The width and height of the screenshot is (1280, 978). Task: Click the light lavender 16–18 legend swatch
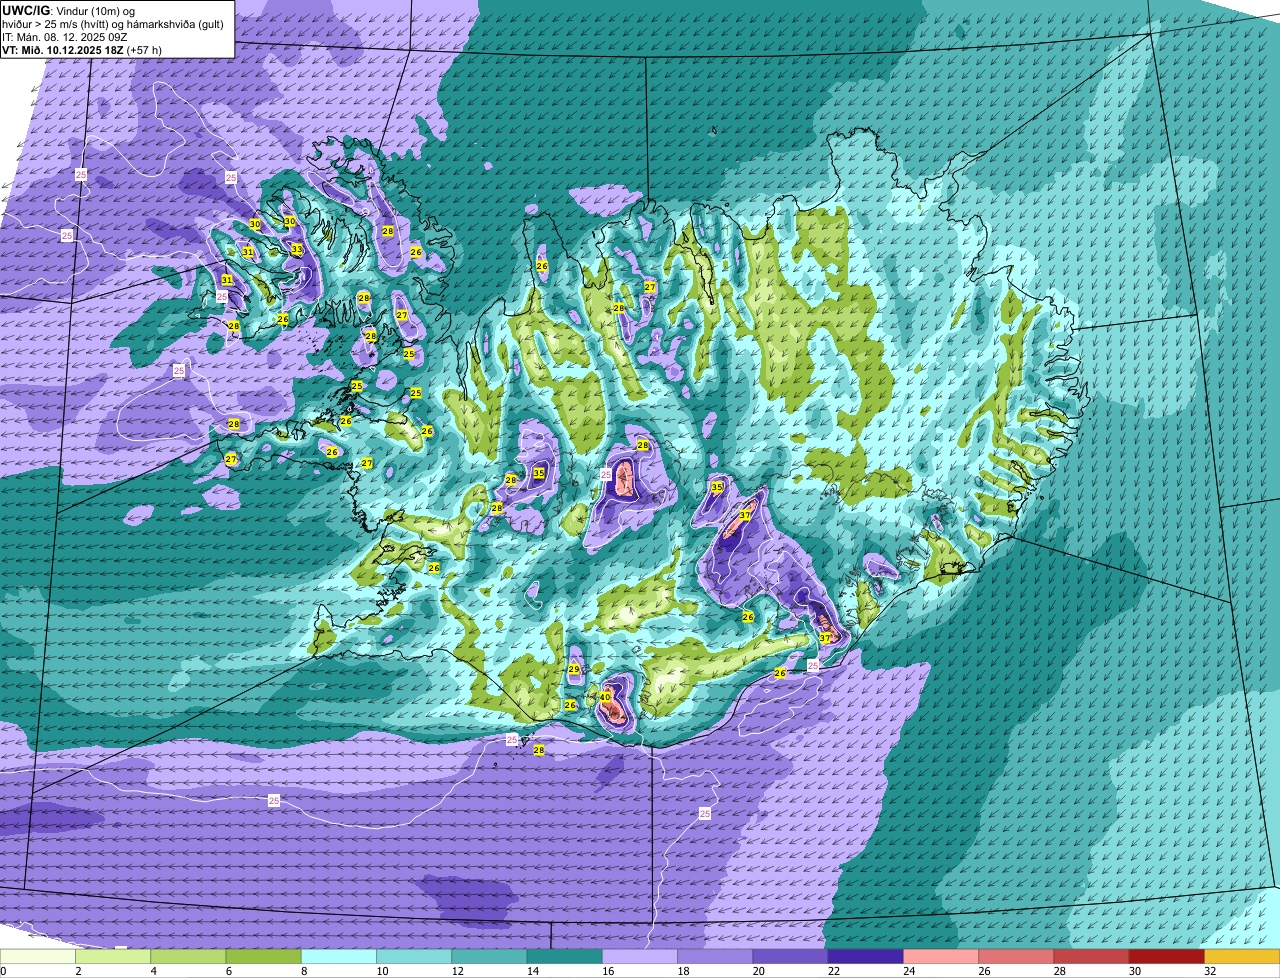point(640,956)
